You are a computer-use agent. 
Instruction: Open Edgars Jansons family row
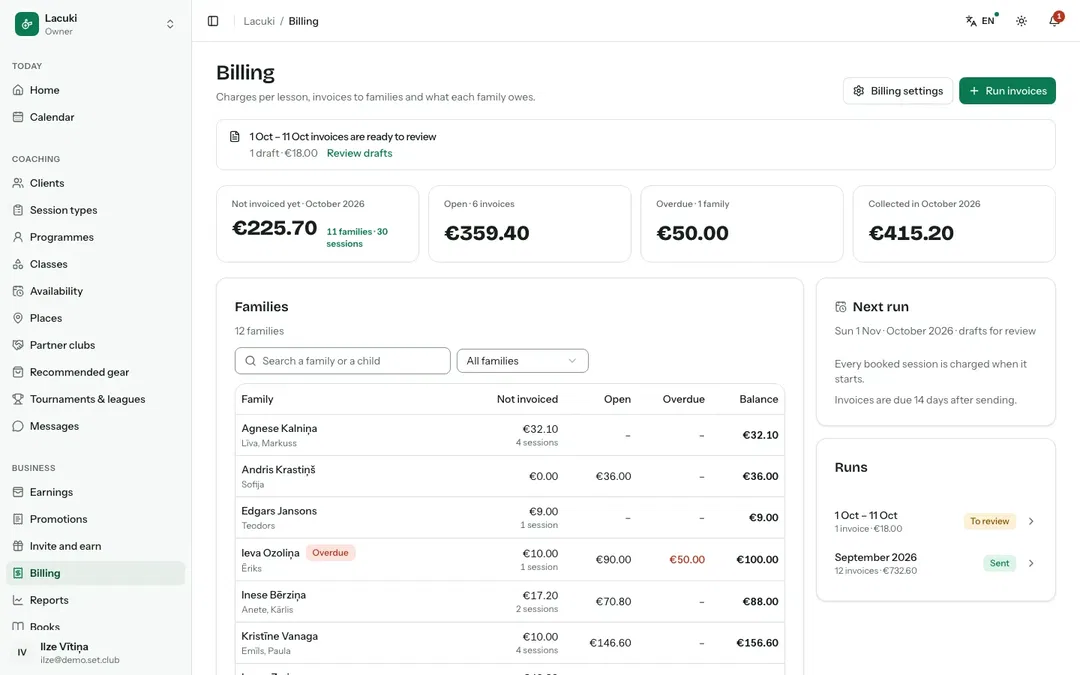coord(510,518)
